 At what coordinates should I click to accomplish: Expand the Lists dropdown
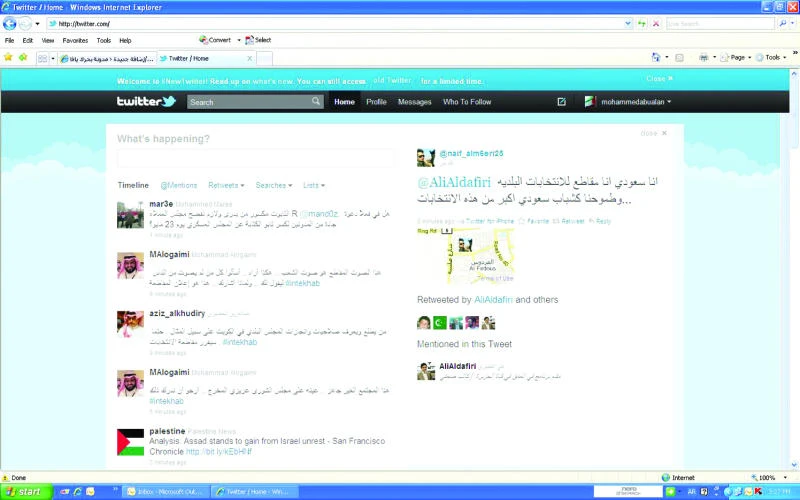click(x=314, y=185)
